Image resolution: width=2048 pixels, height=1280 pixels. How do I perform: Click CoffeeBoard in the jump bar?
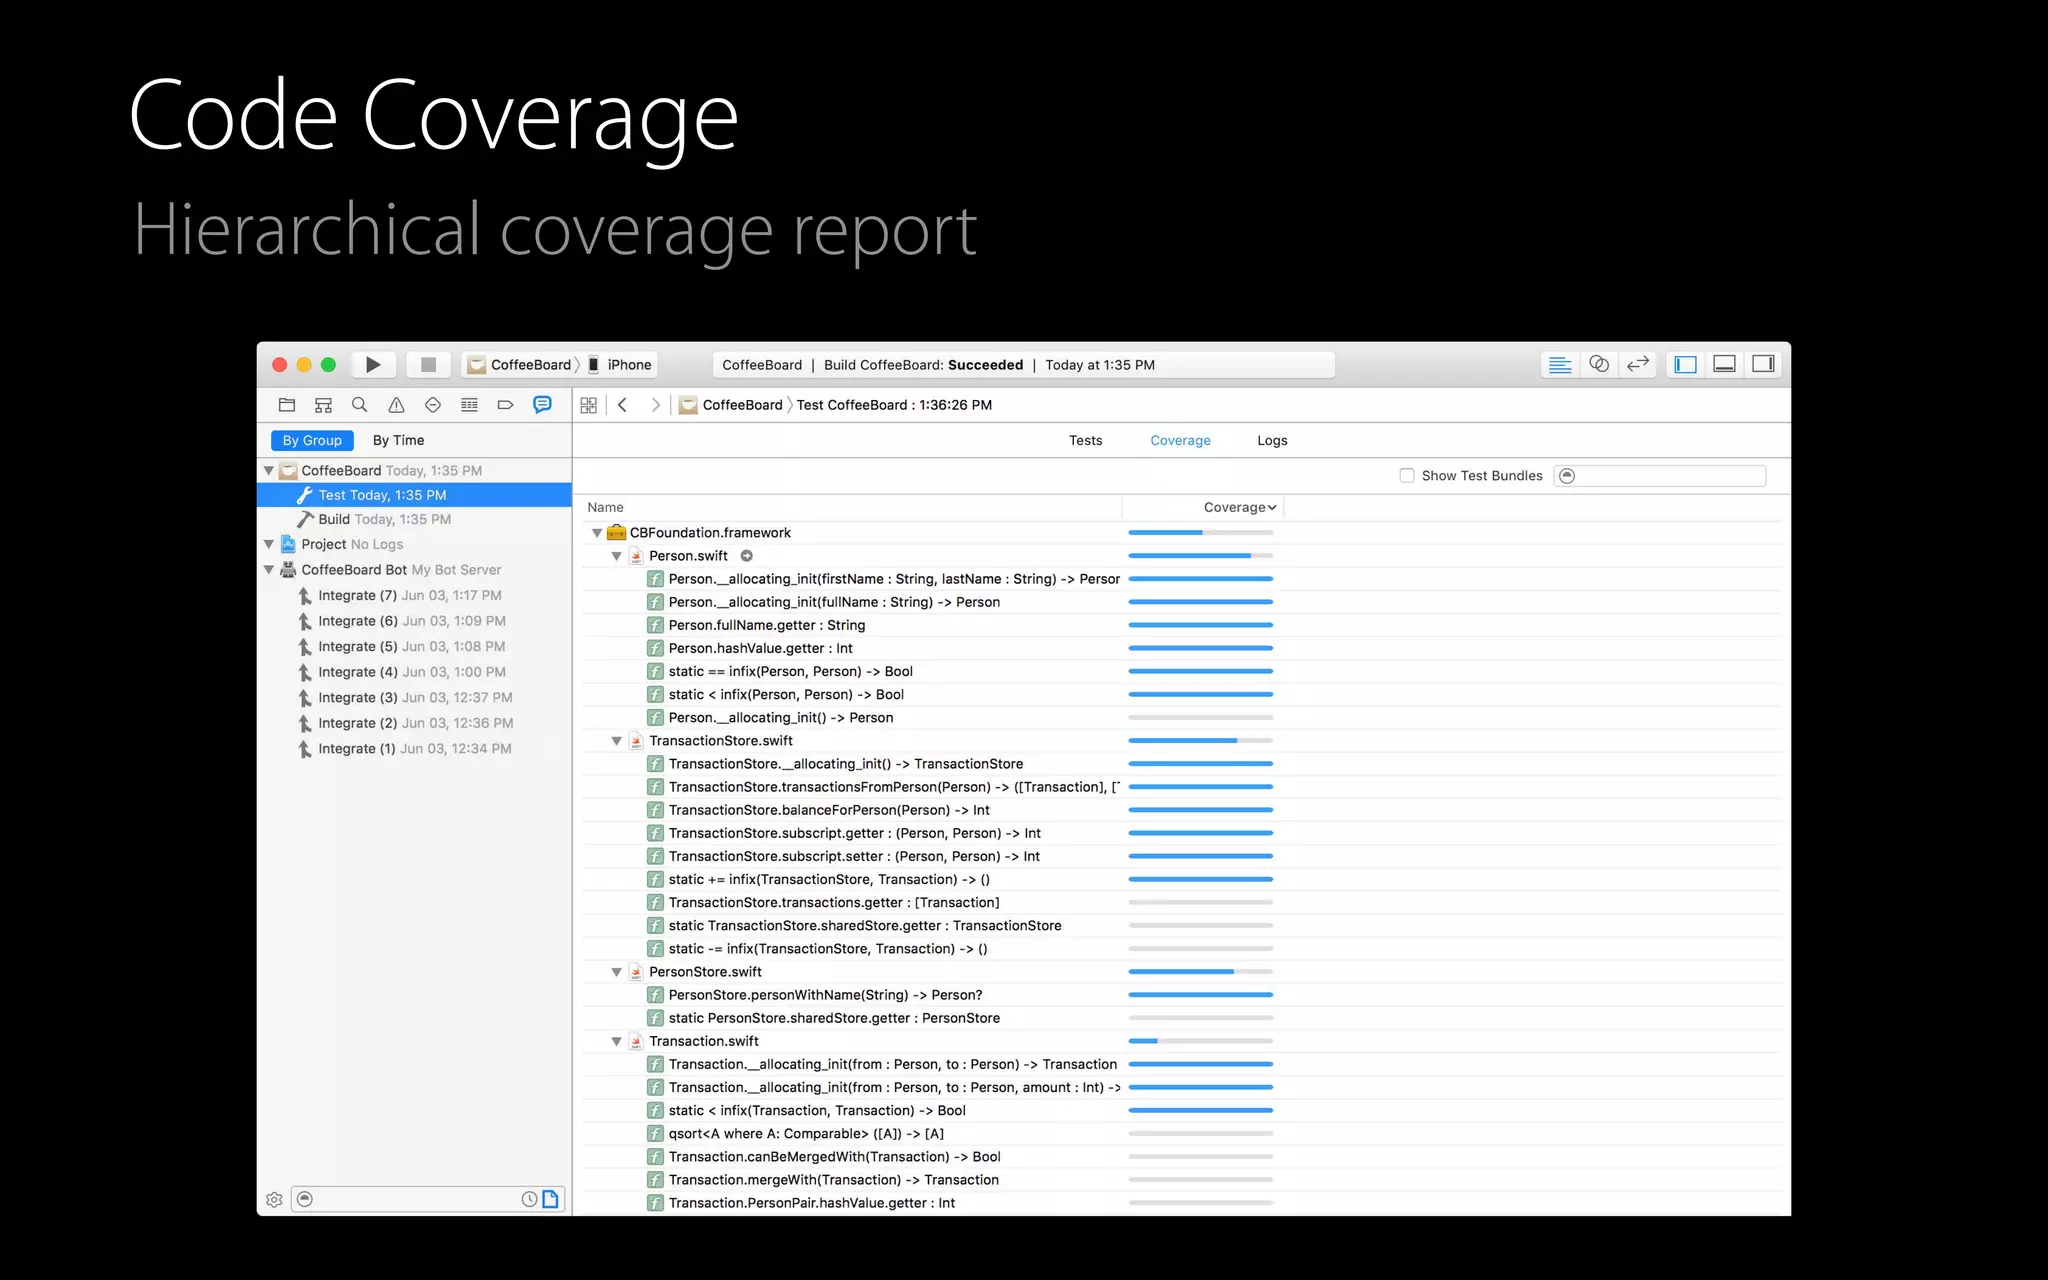coord(732,405)
